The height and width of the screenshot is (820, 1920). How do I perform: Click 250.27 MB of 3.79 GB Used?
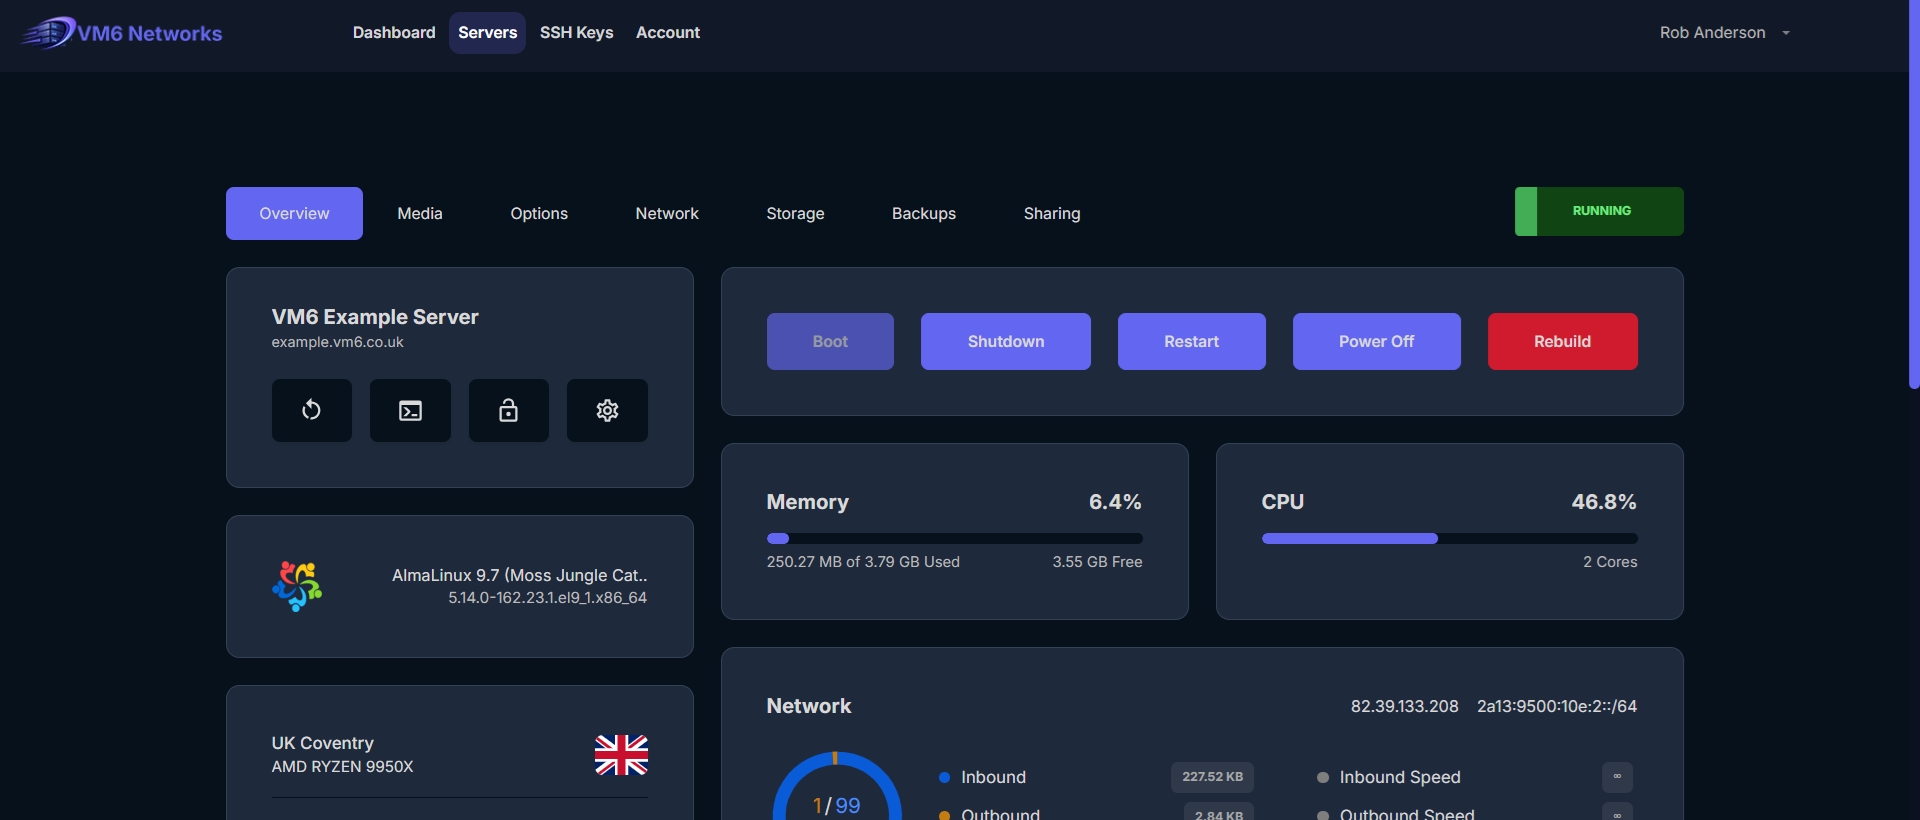tap(863, 562)
